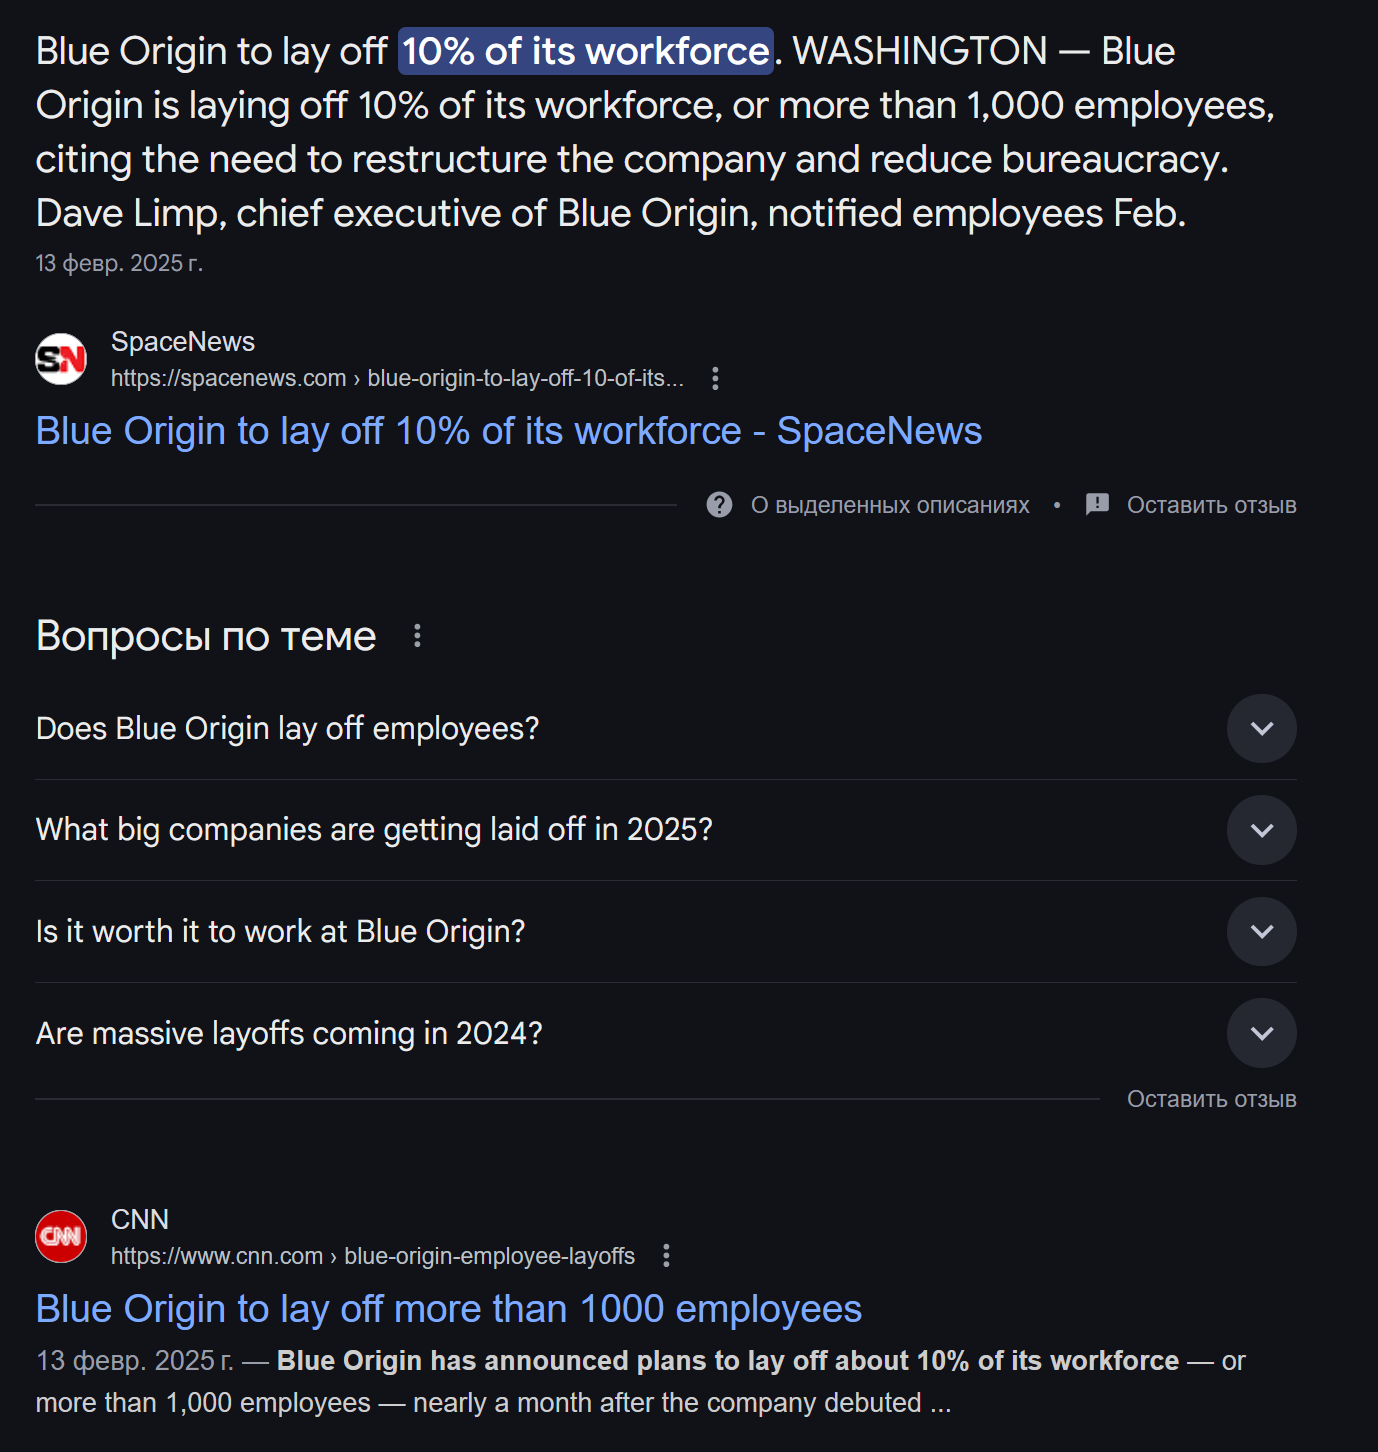The width and height of the screenshot is (1378, 1452).
Task: Click the "Is it worth it to work at Blue Origin?" question
Action: click(x=280, y=932)
